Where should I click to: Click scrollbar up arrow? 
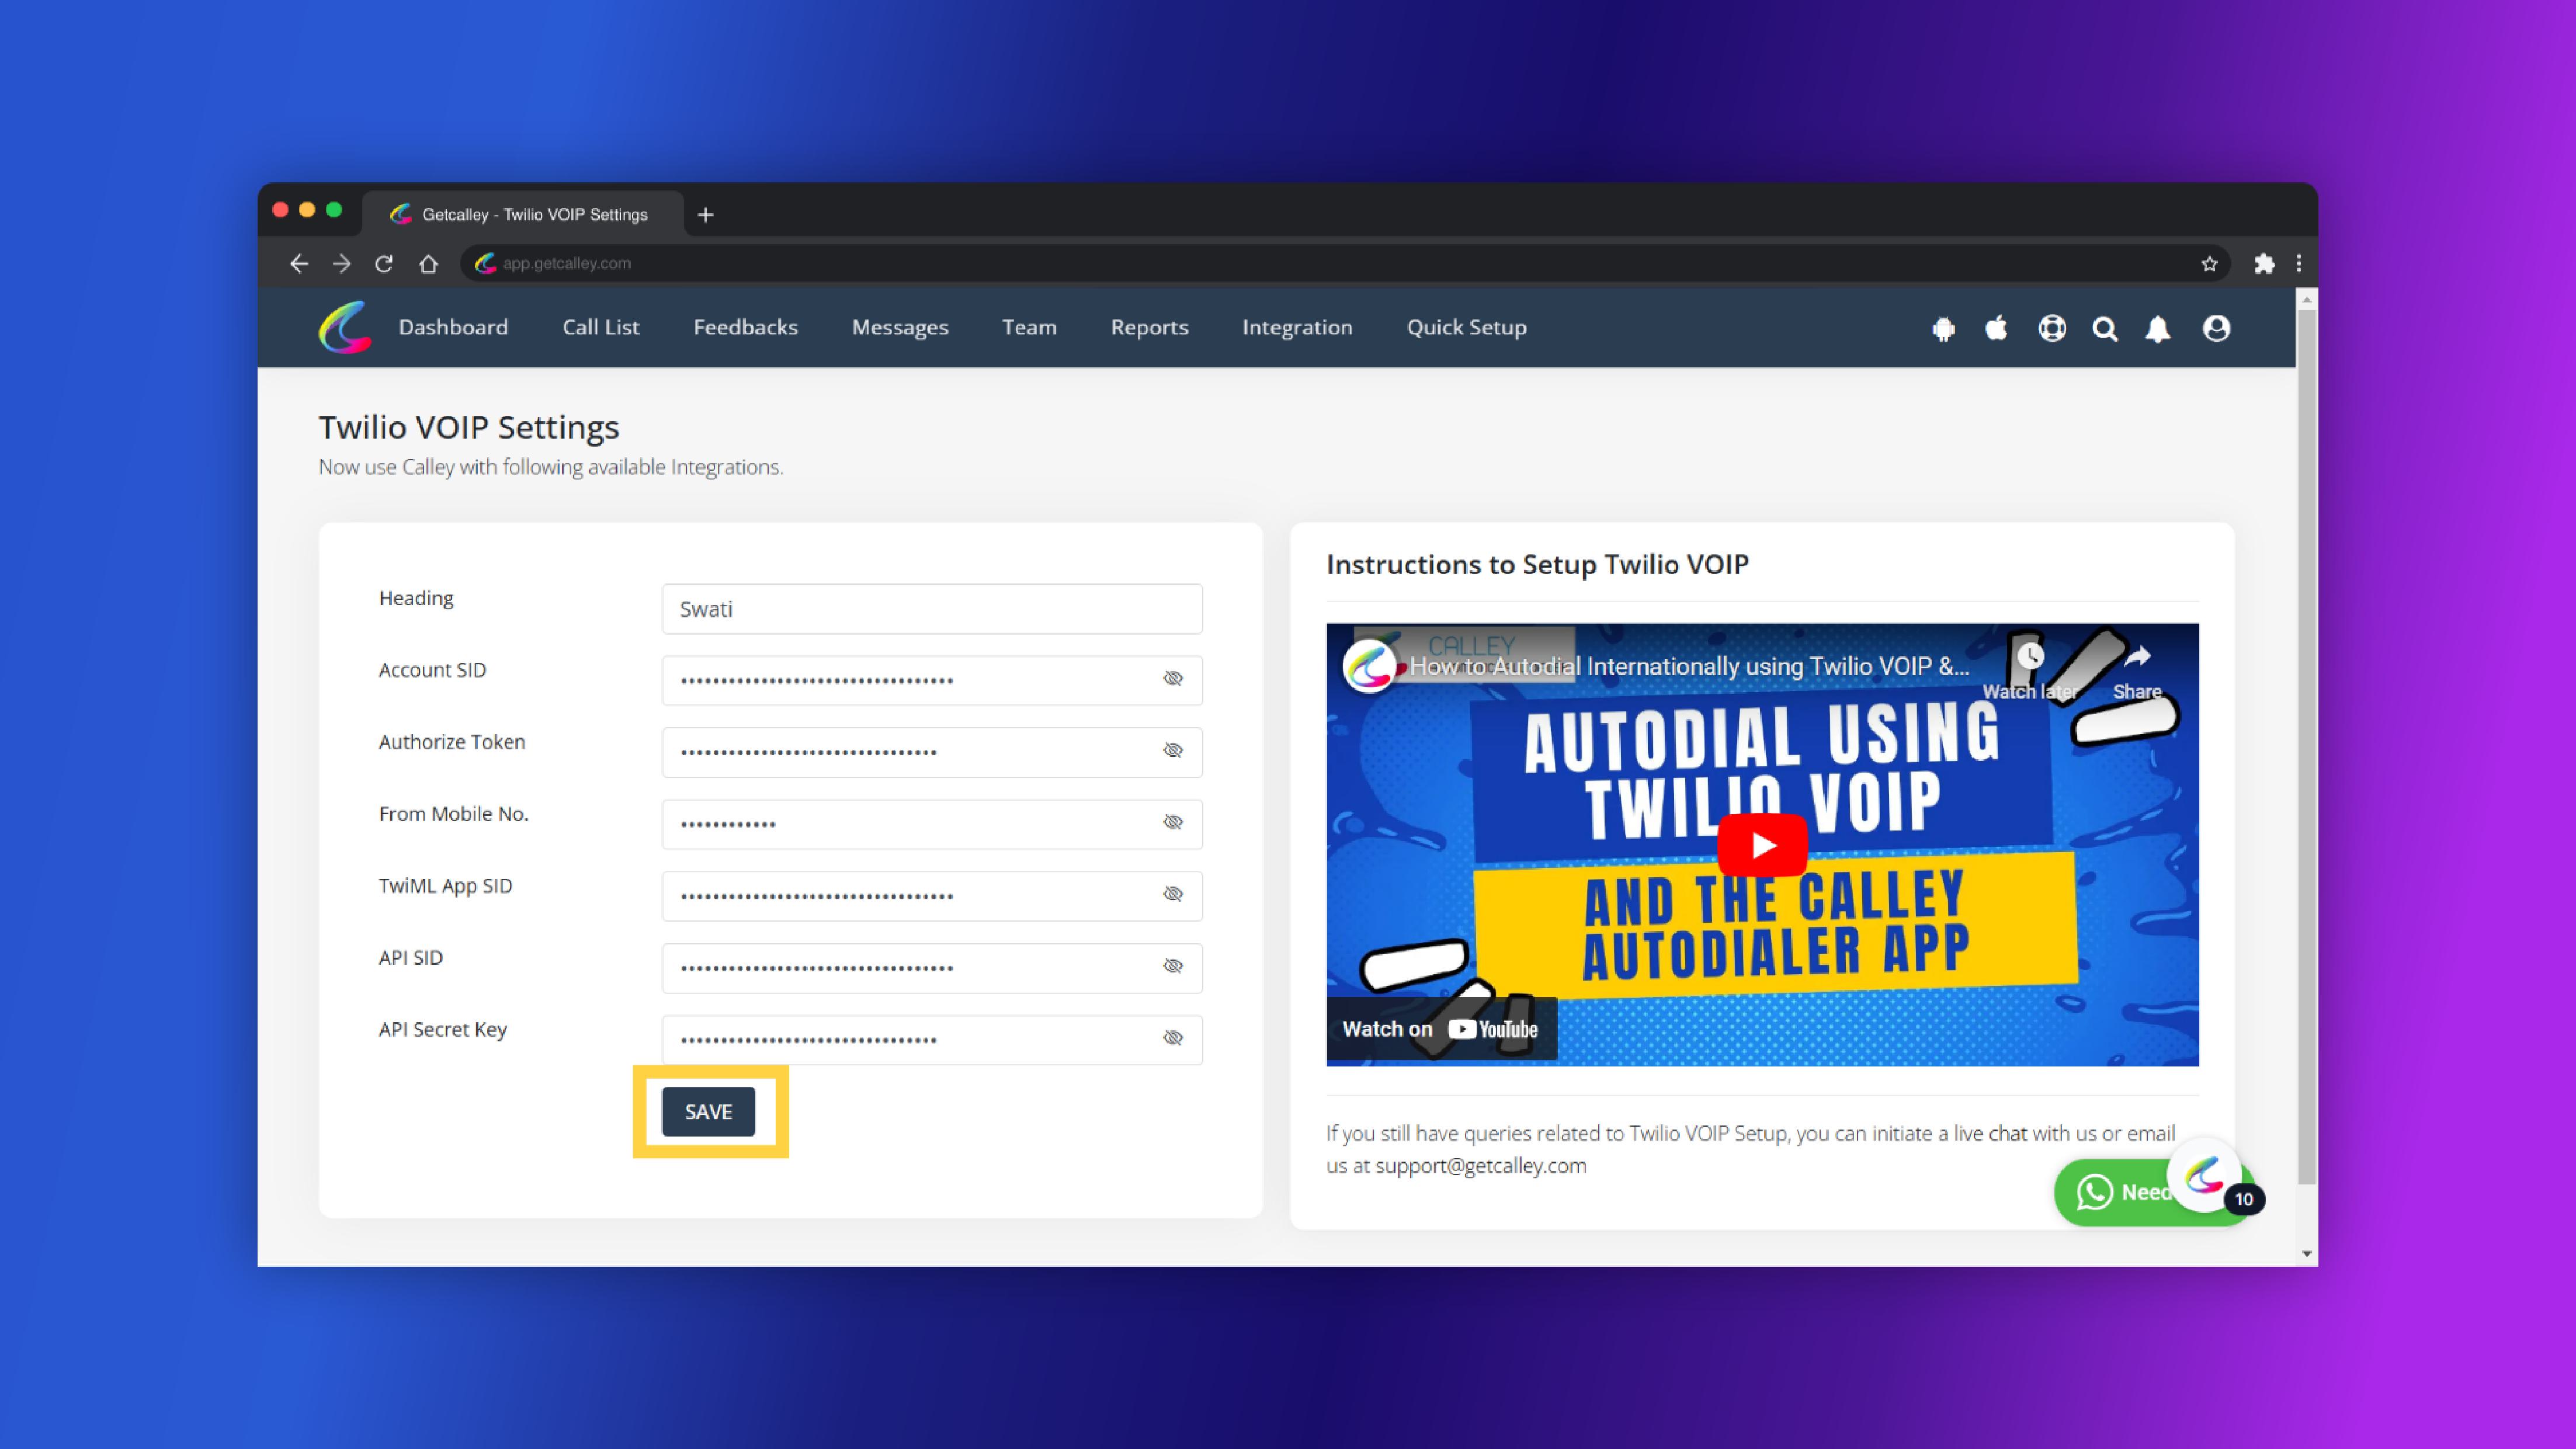[x=2306, y=299]
